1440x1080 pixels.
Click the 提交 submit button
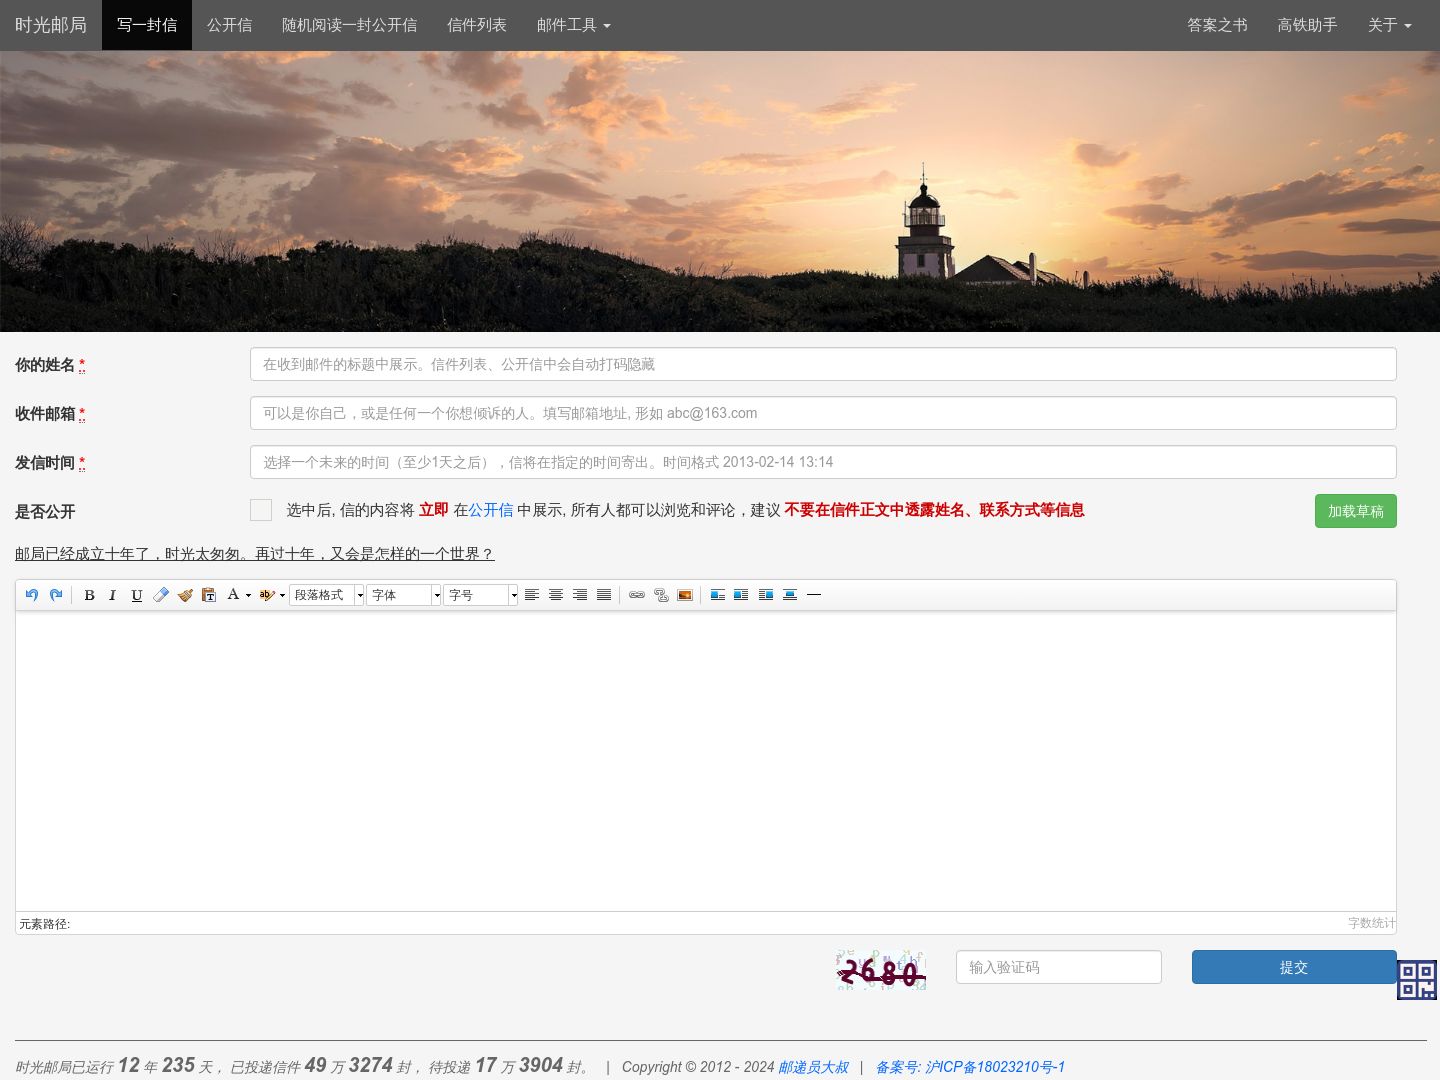click(1294, 967)
